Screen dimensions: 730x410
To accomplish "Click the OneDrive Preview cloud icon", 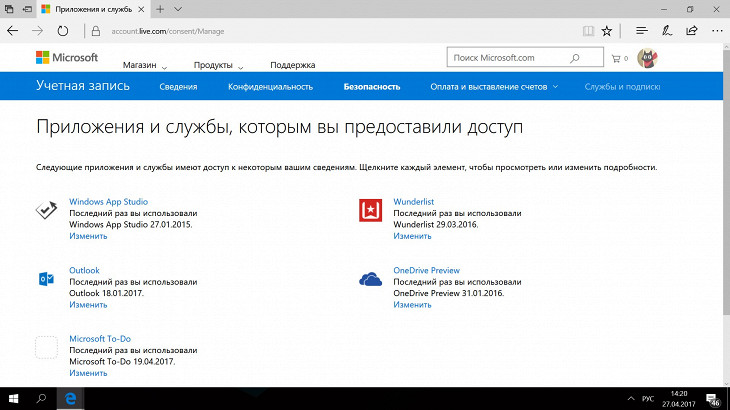I will coord(372,279).
